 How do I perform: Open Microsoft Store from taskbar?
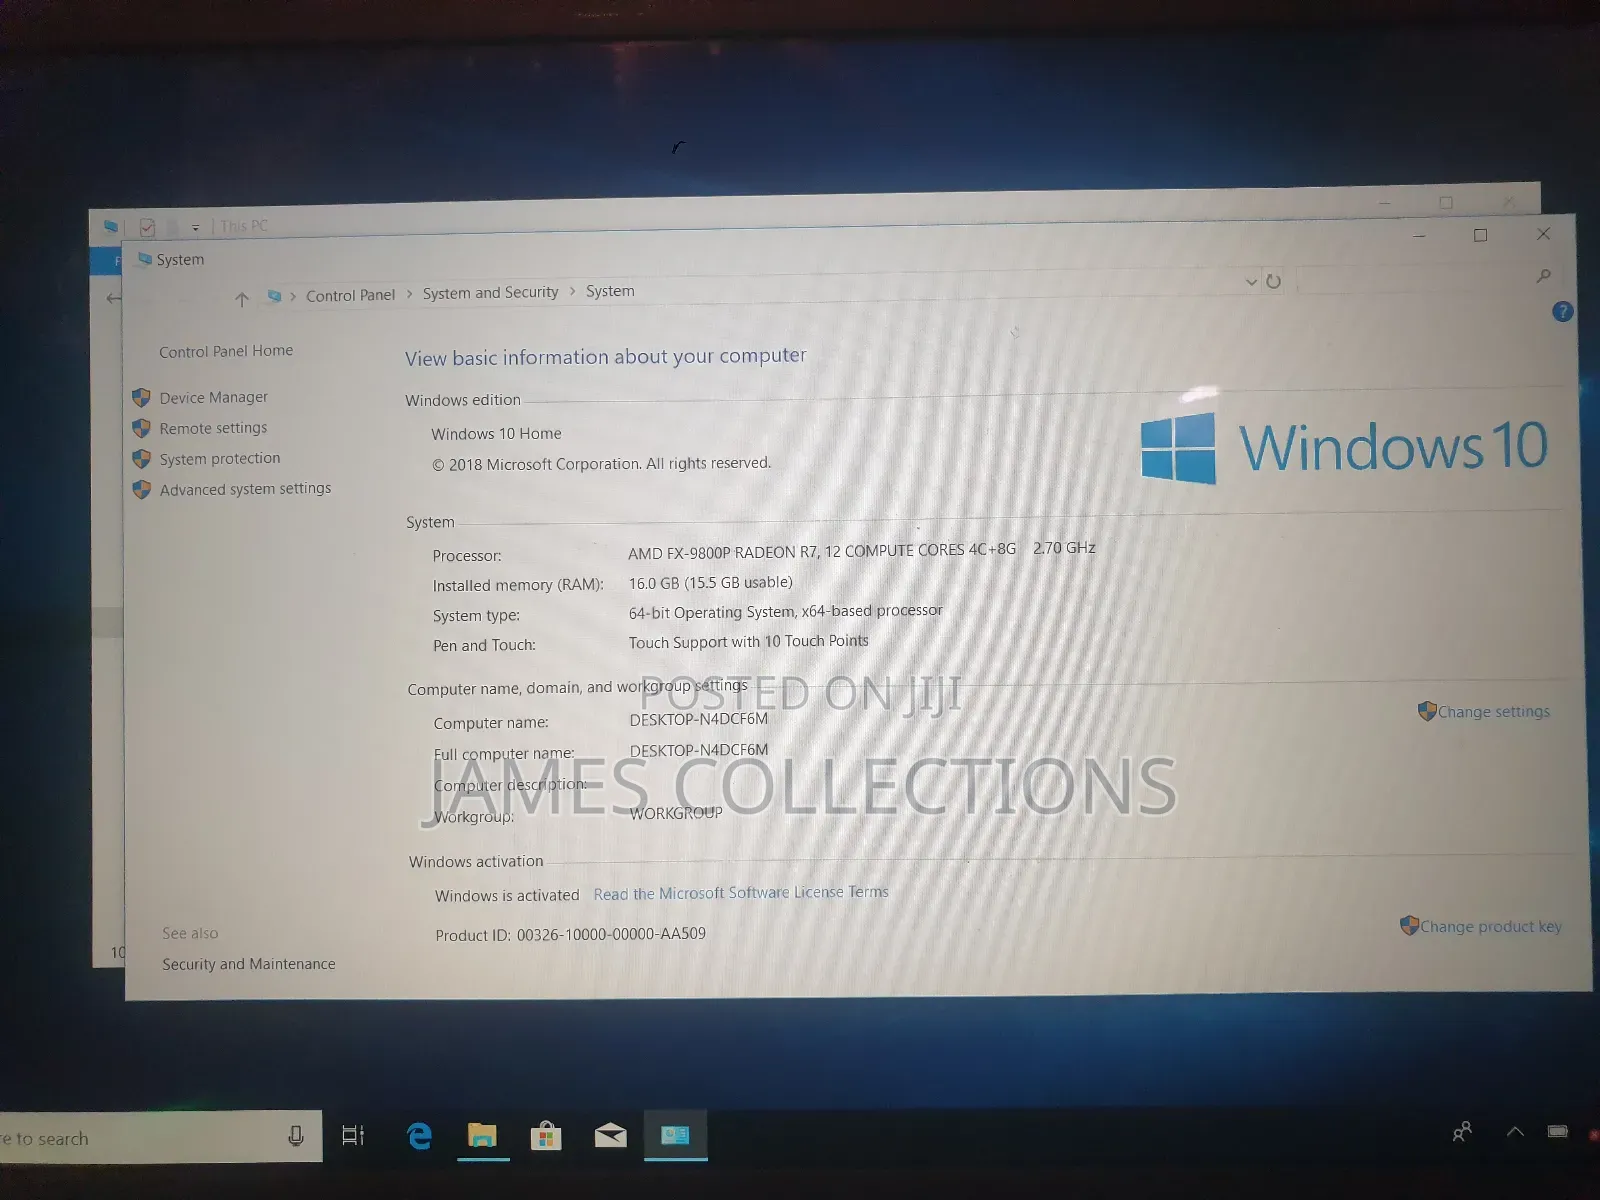(x=545, y=1136)
